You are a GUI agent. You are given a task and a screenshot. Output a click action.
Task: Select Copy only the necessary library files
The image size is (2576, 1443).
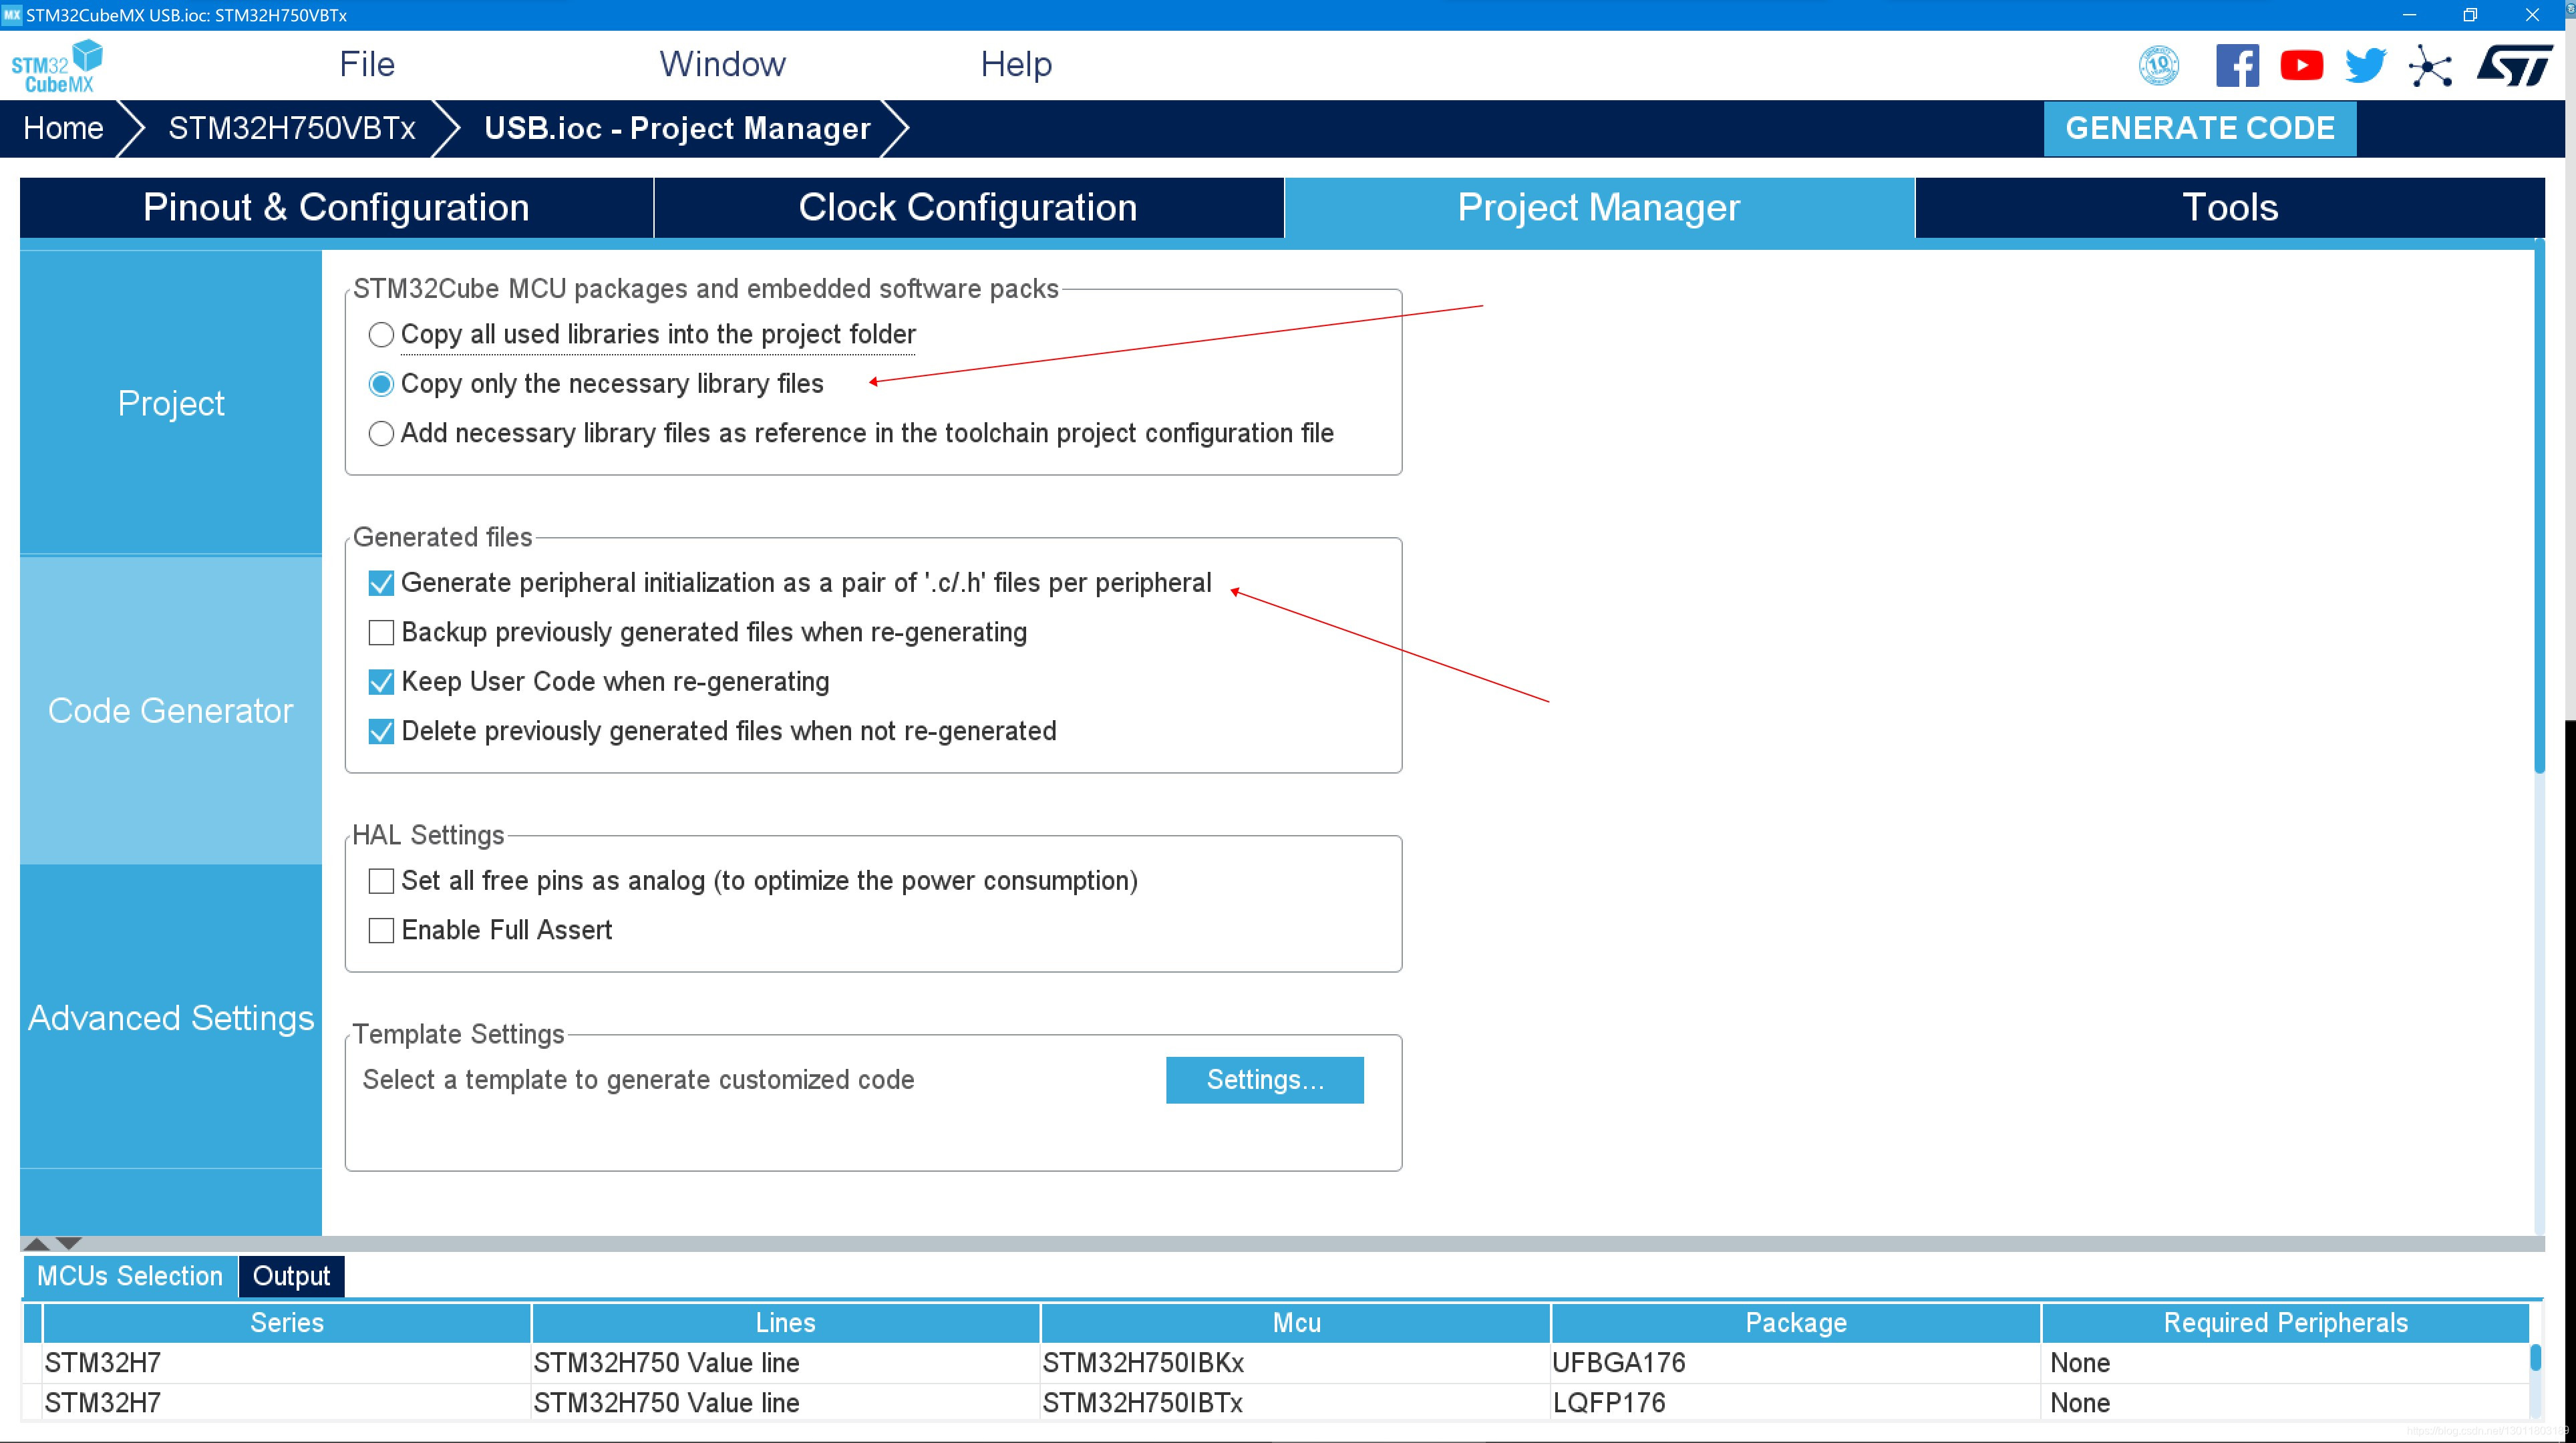click(381, 384)
